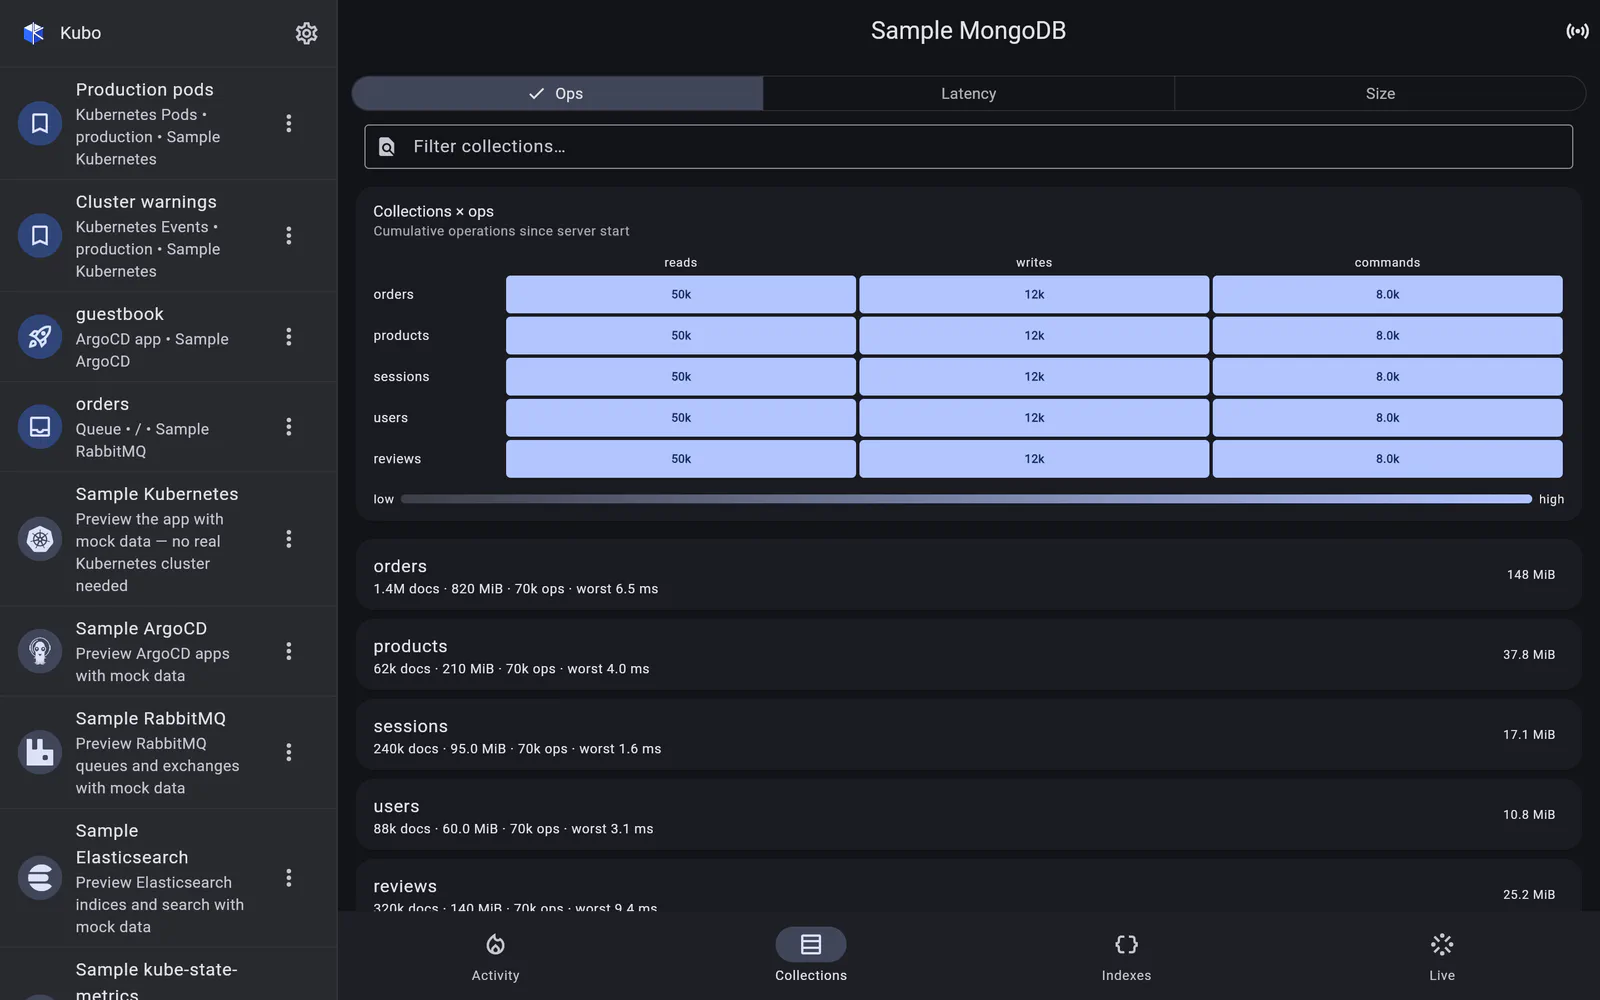This screenshot has height=1000, width=1600.
Task: Click the '148 MiB' value for orders
Action: [1531, 575]
